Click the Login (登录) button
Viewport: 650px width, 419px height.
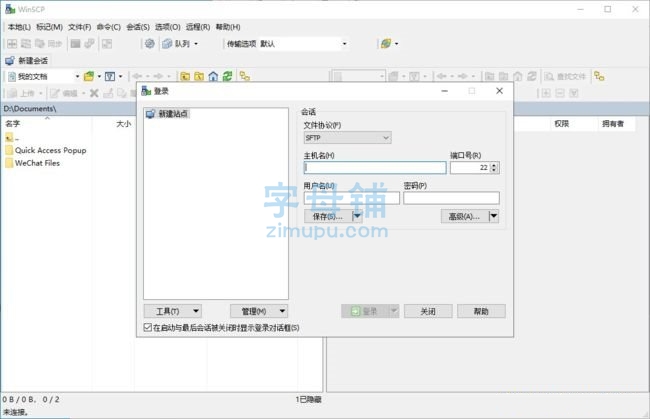coord(365,311)
